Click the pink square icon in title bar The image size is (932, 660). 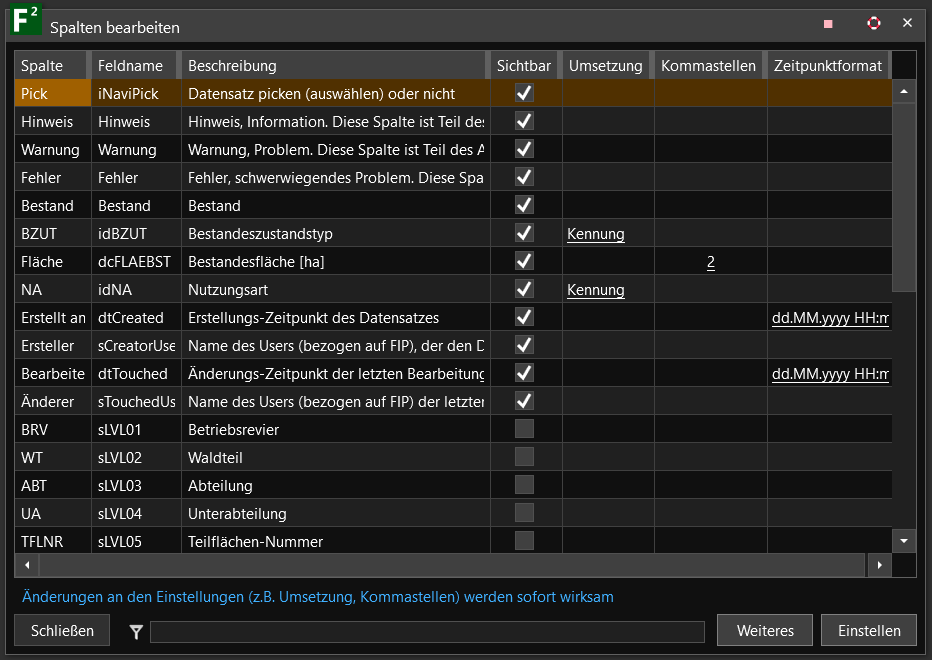[828, 23]
